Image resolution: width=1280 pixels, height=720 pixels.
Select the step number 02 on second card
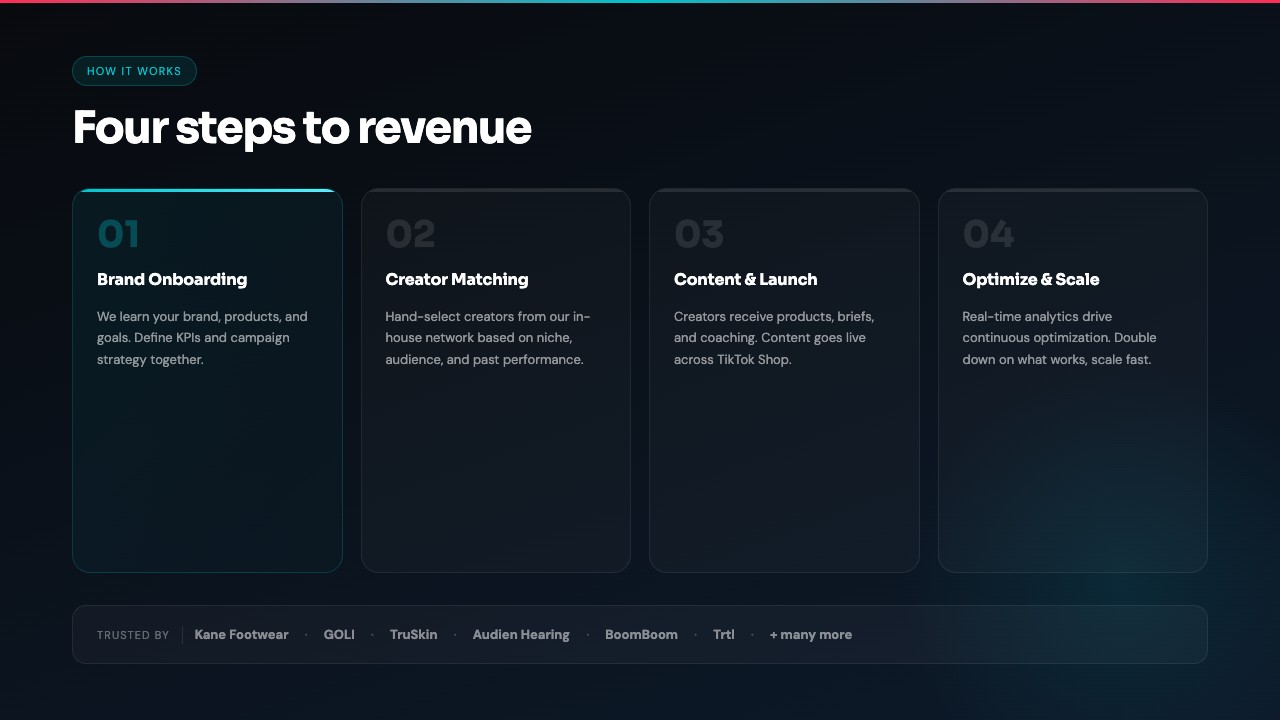410,234
